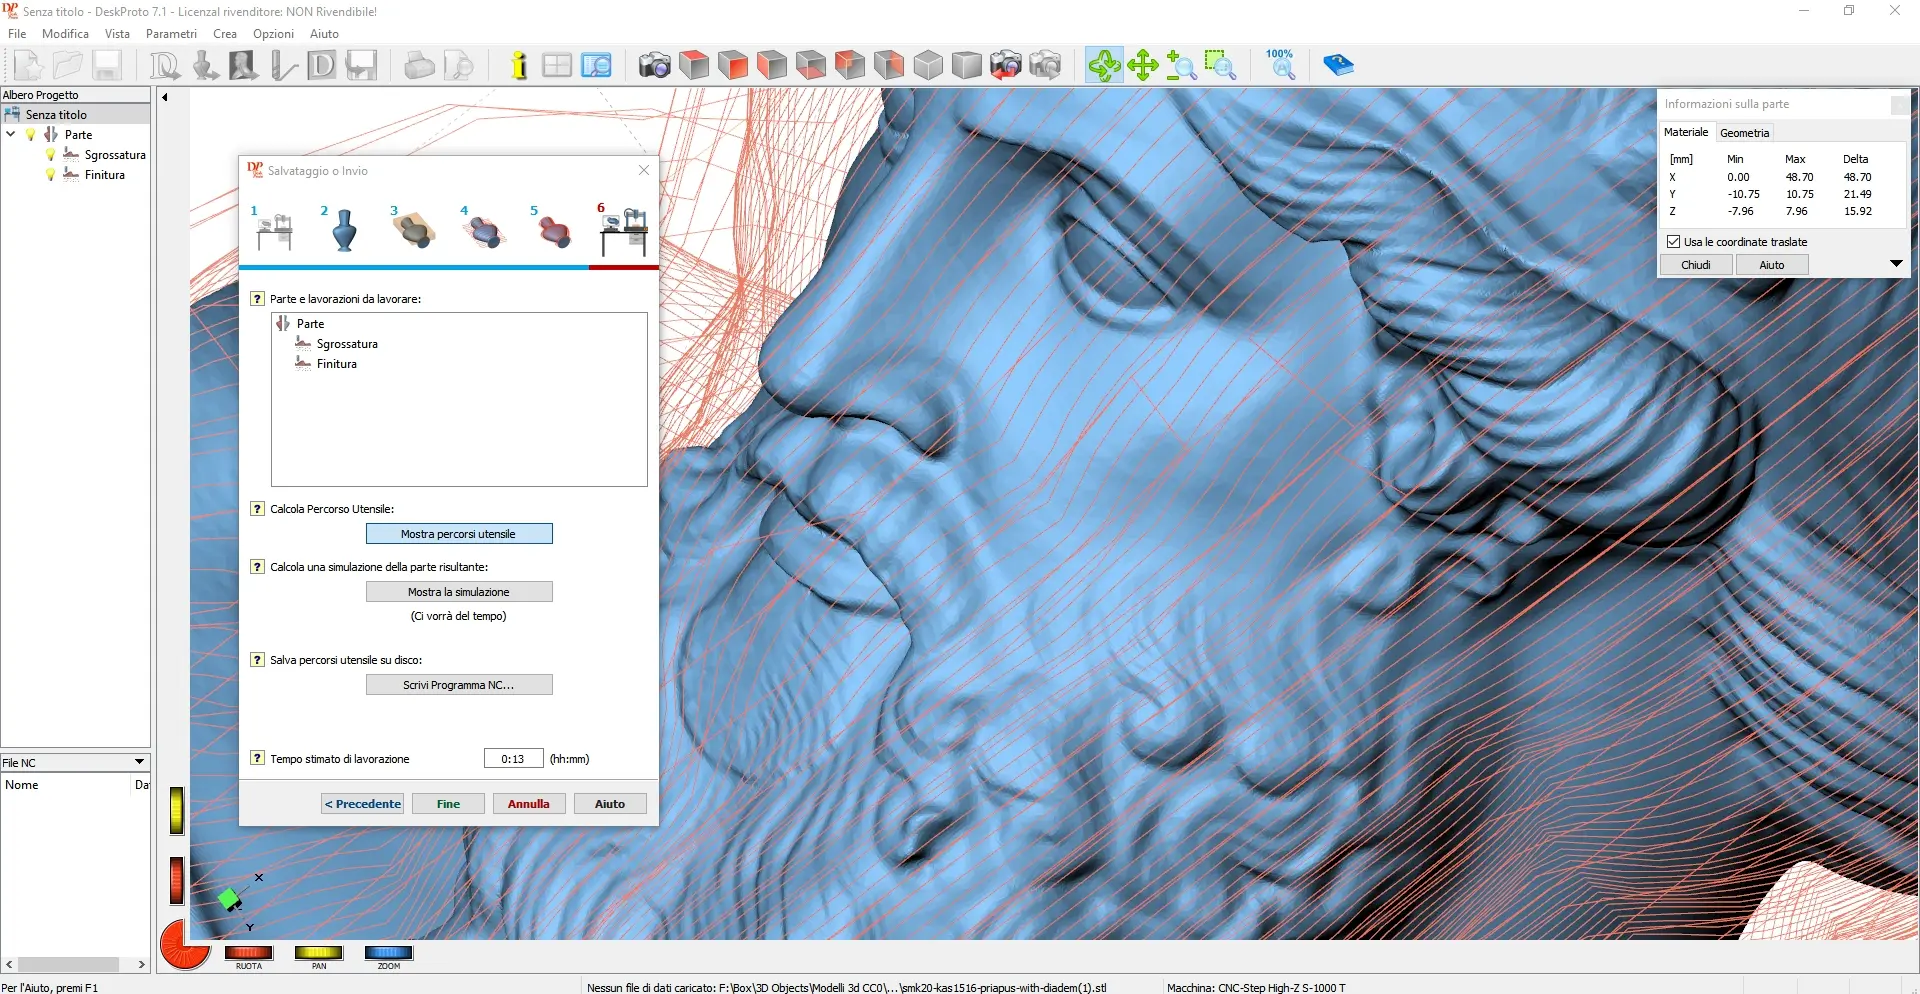
Task: Click the New project toolbar icon
Action: [x=29, y=66]
